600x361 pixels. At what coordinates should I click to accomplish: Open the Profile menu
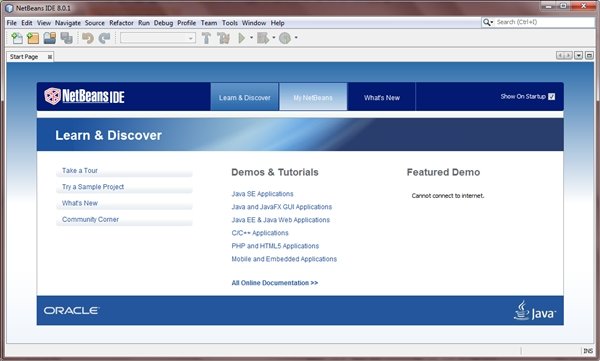point(186,23)
